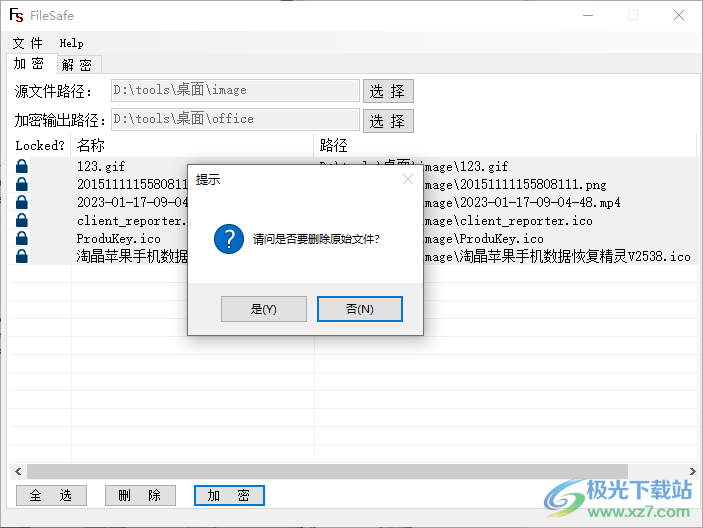
Task: Click the blue question mark icon in the dialog
Action: [x=229, y=239]
